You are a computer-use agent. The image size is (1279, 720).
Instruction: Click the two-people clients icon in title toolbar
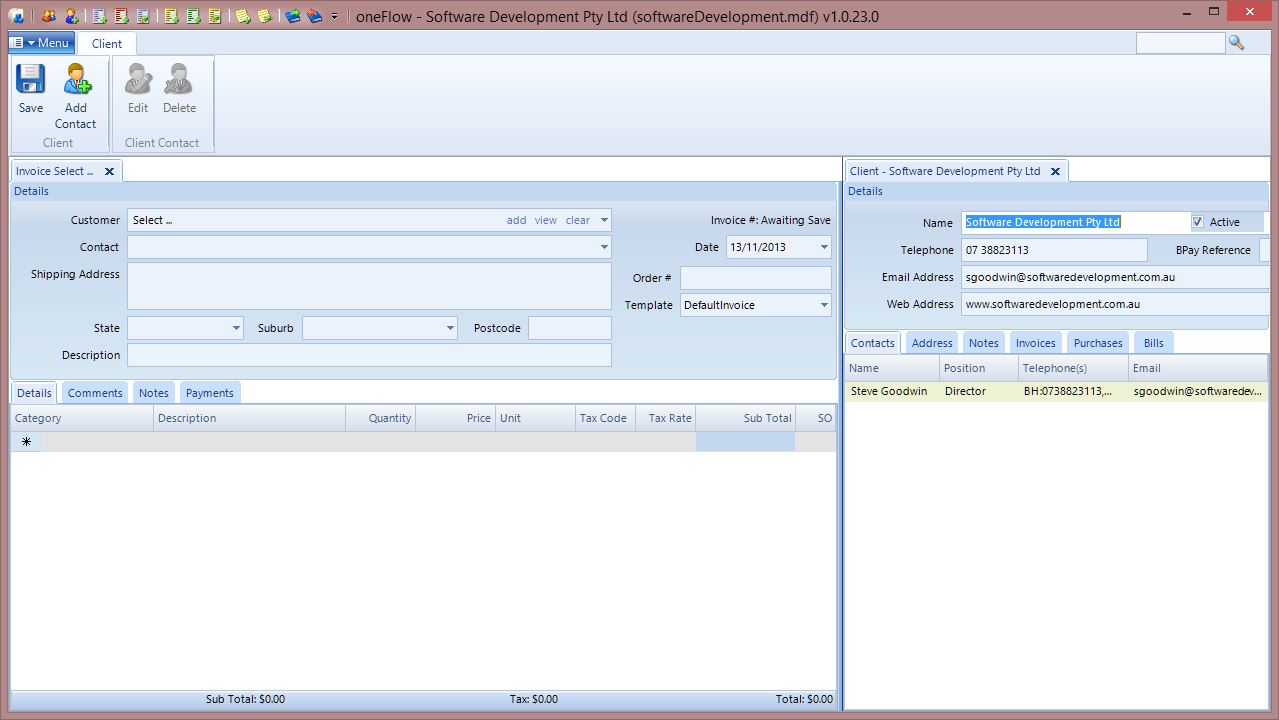click(x=48, y=16)
